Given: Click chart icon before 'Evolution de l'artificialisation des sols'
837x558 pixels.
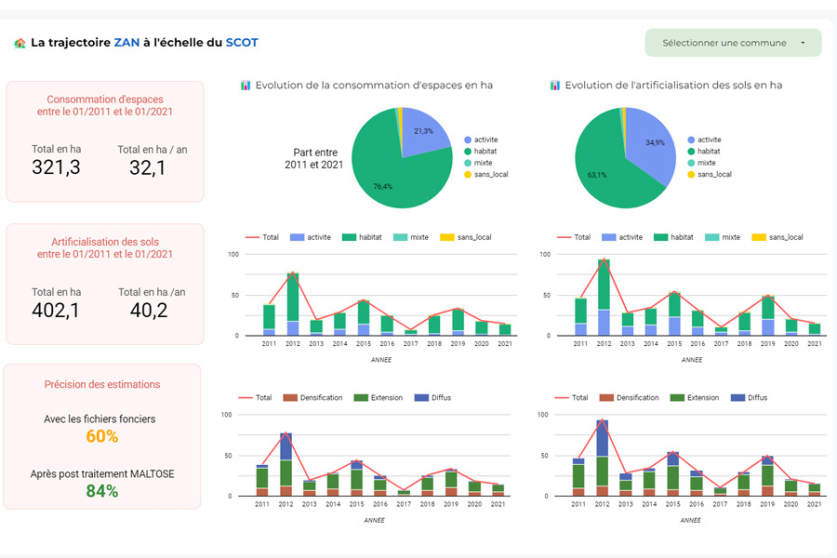Looking at the screenshot, I should pyautogui.click(x=555, y=86).
